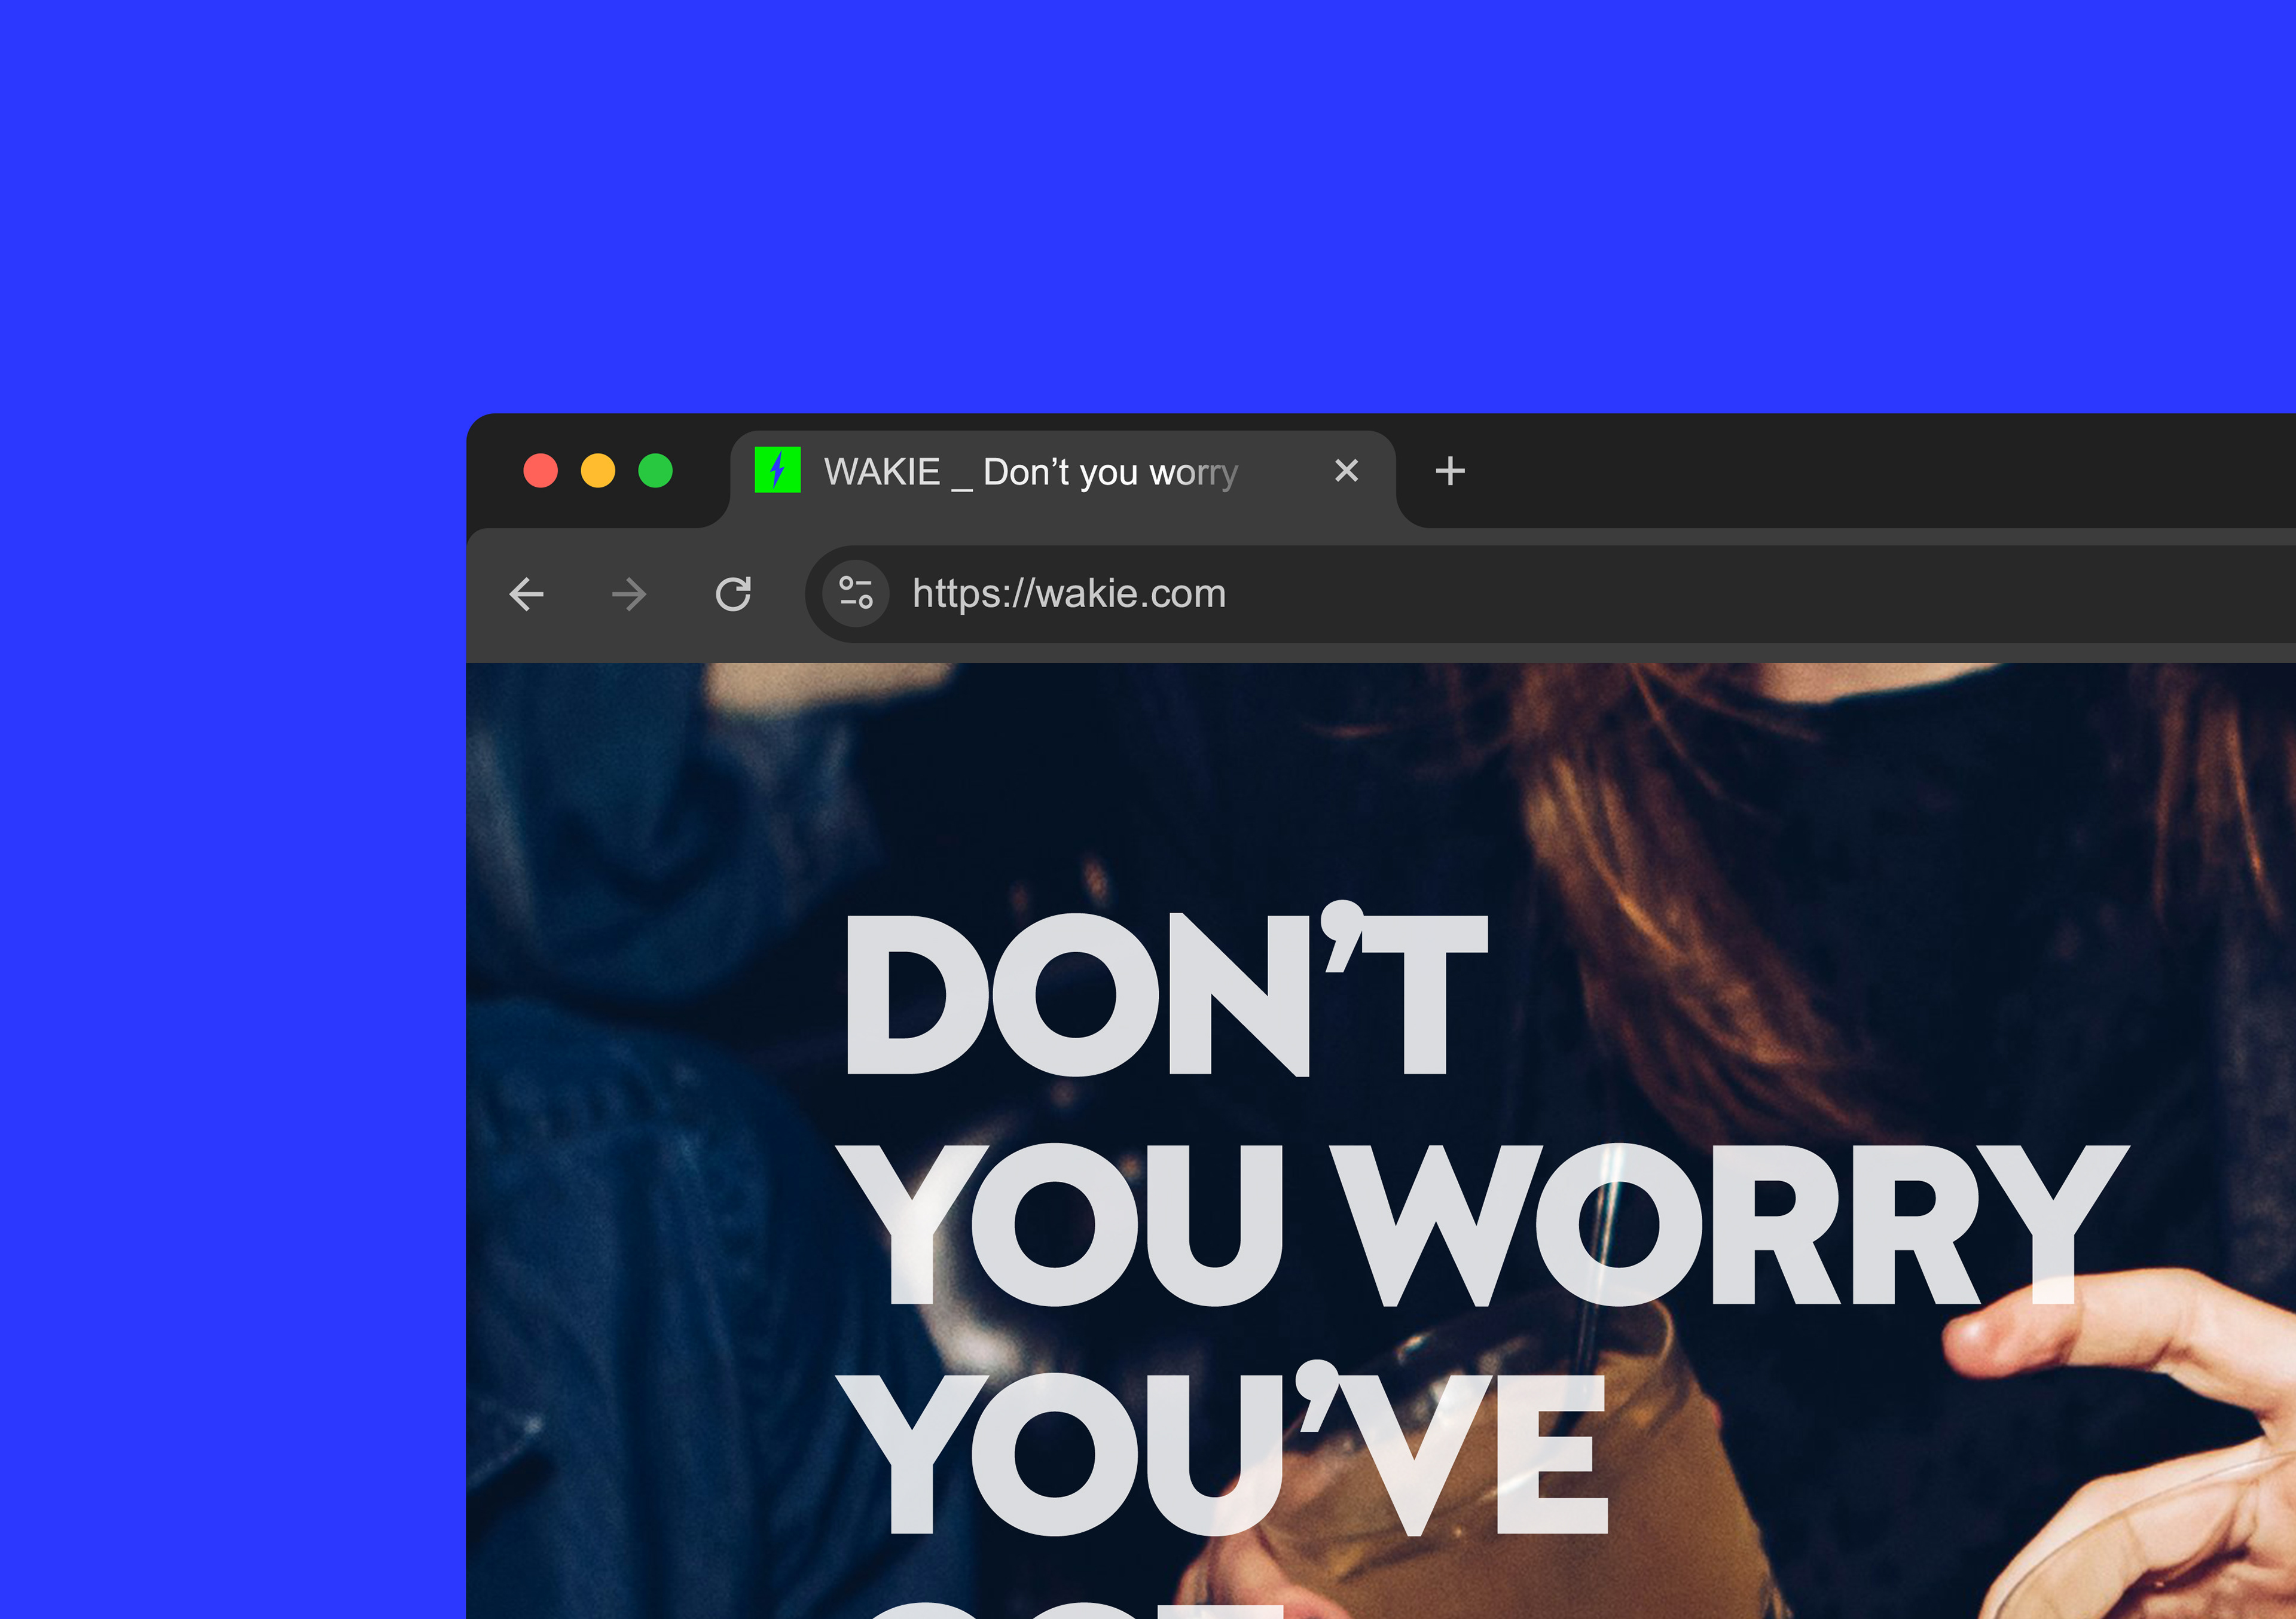Click the red close window button
The width and height of the screenshot is (2296, 1619).
click(541, 470)
